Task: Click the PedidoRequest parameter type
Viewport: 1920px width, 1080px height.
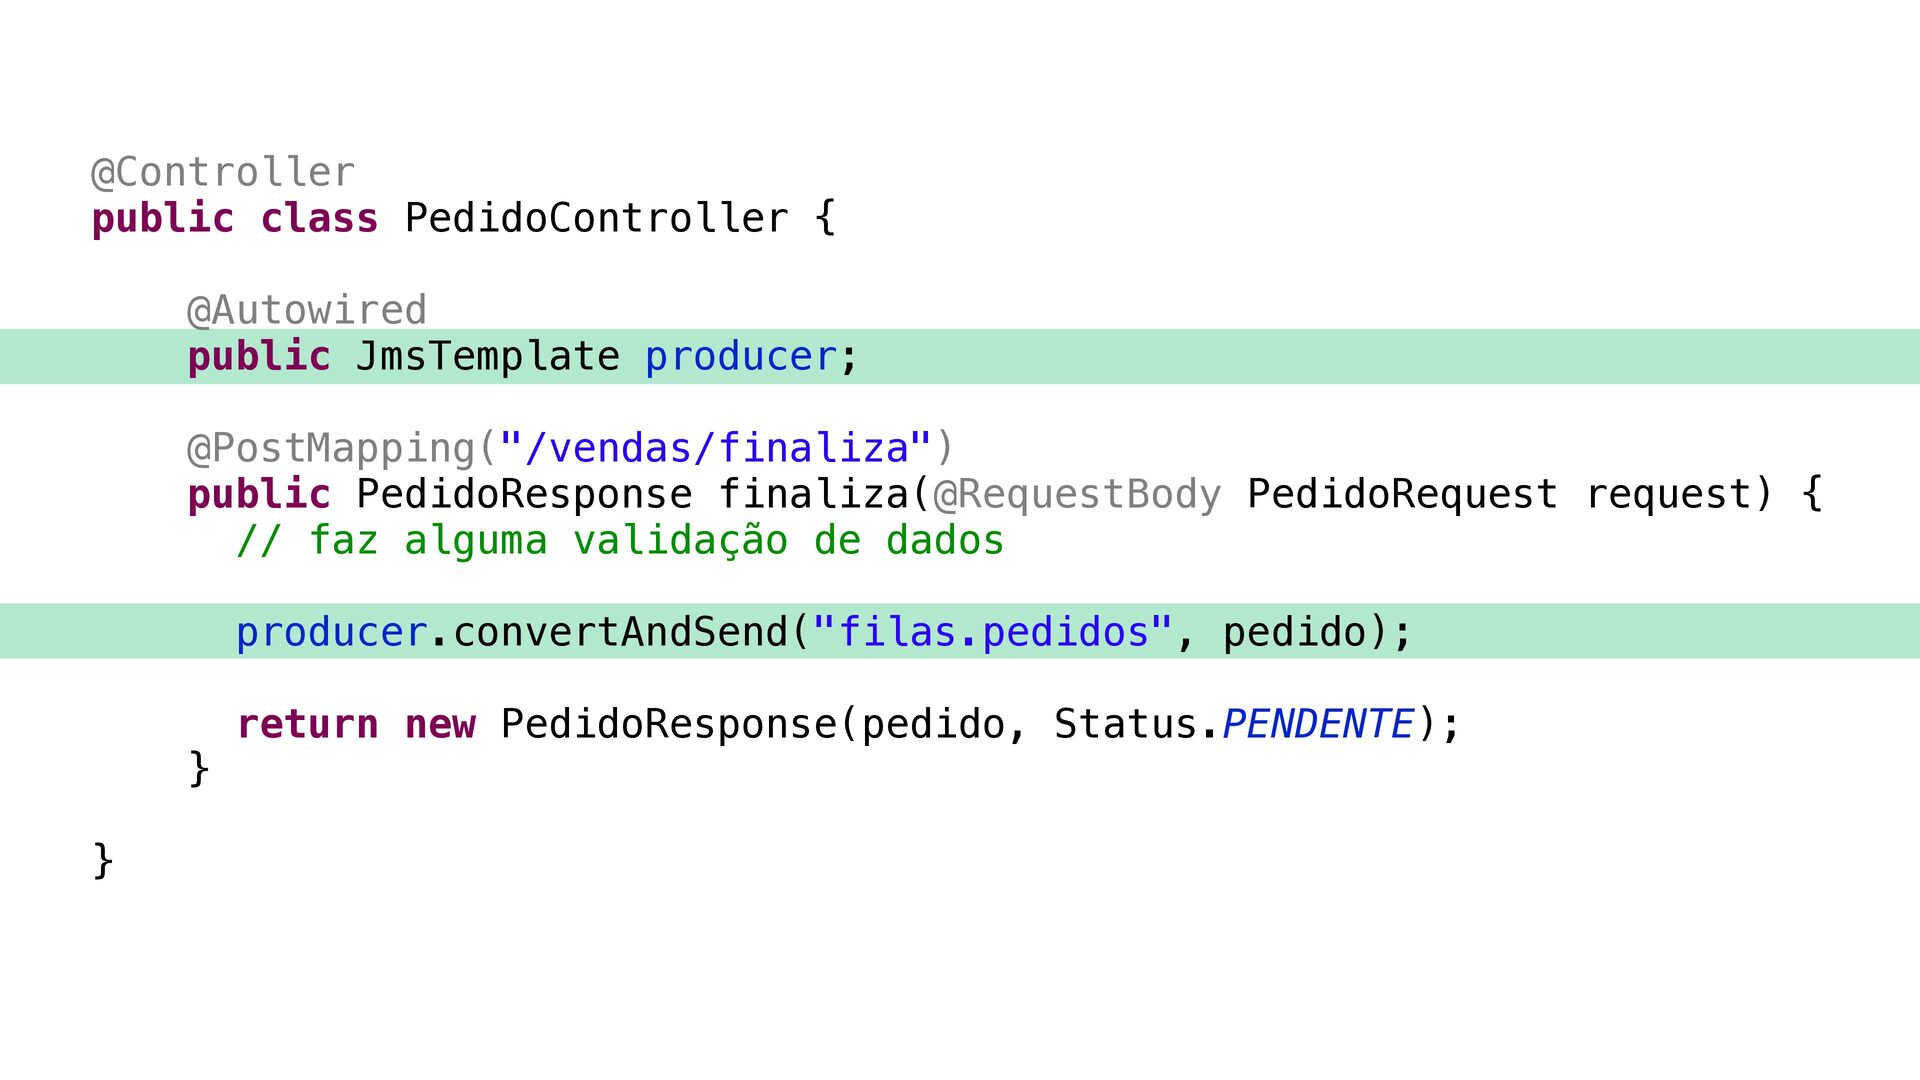Action: (x=1402, y=494)
